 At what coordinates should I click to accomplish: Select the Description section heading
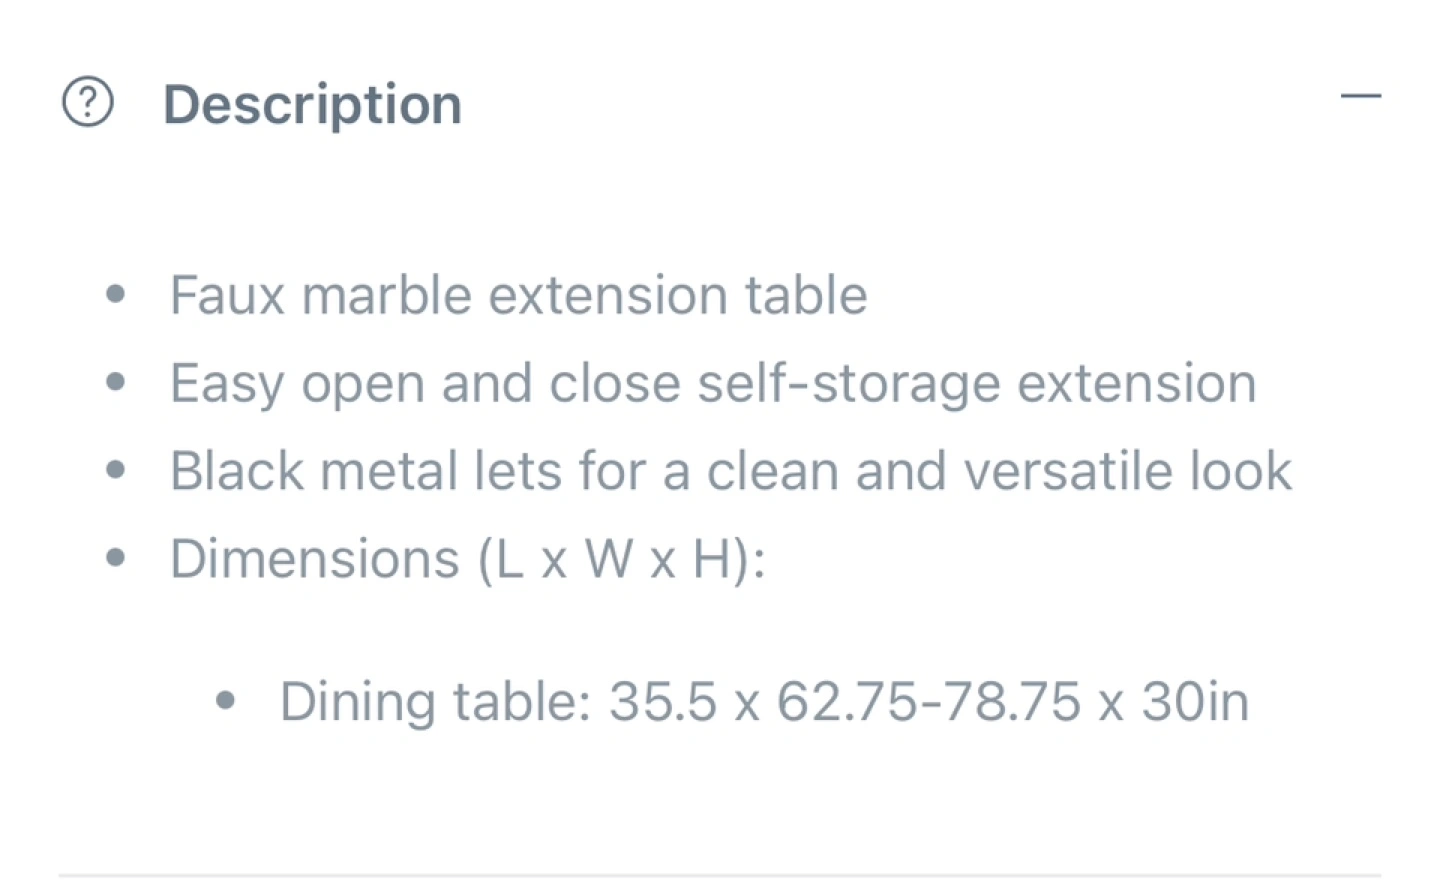312,104
